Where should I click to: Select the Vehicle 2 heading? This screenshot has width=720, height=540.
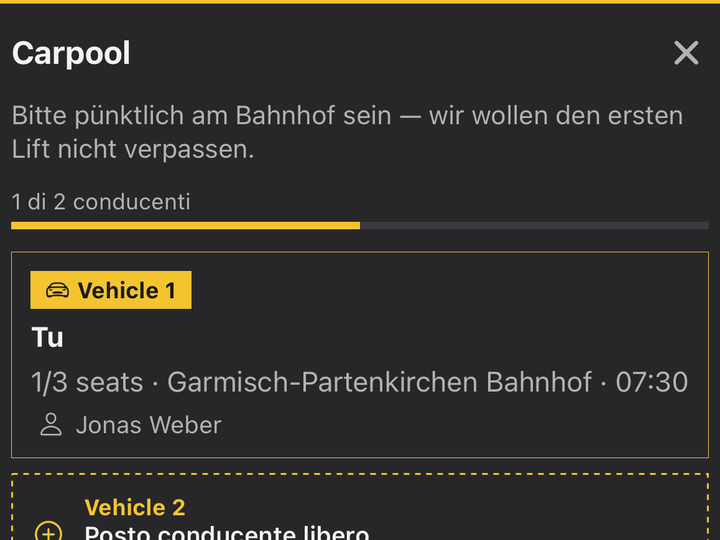pos(135,507)
